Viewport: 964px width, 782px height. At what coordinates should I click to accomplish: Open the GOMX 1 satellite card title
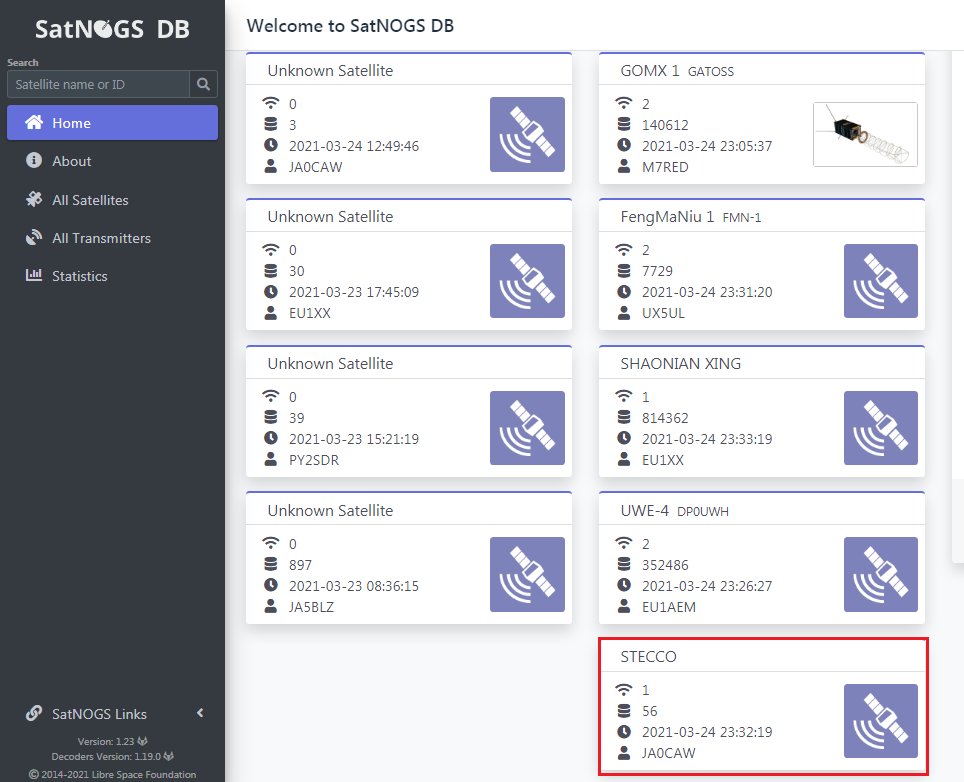tap(649, 71)
